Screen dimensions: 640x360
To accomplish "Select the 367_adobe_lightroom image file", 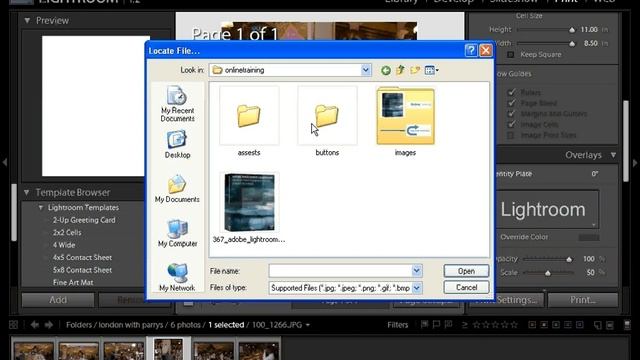I will tap(249, 208).
